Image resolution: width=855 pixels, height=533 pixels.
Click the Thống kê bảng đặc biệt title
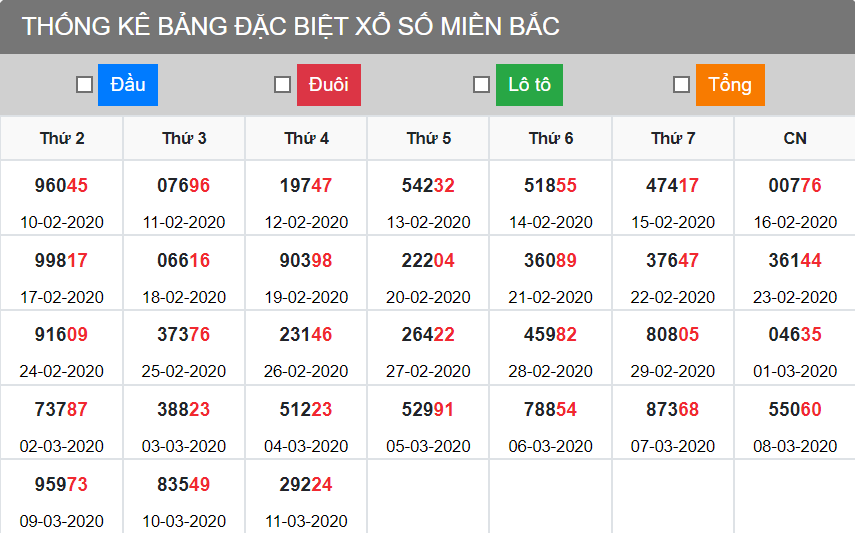291,27
